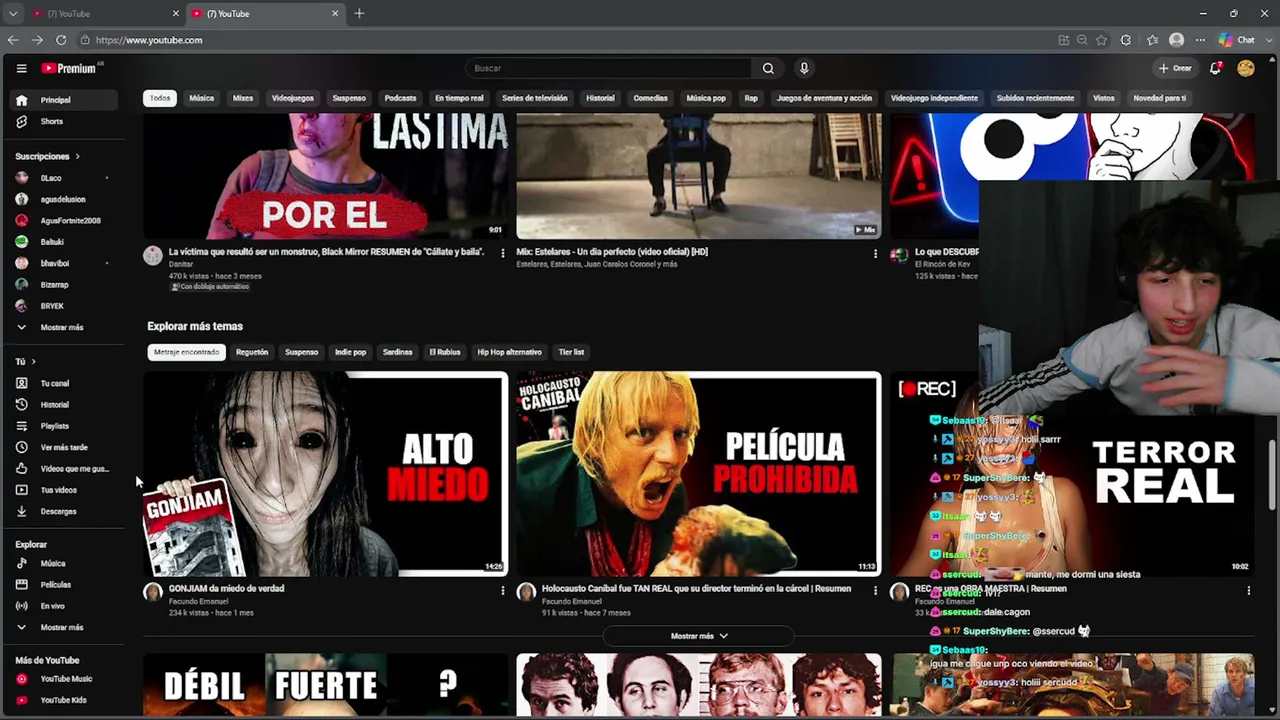This screenshot has width=1280, height=720.
Task: Reload the page in browser toolbar
Action: pos(61,40)
